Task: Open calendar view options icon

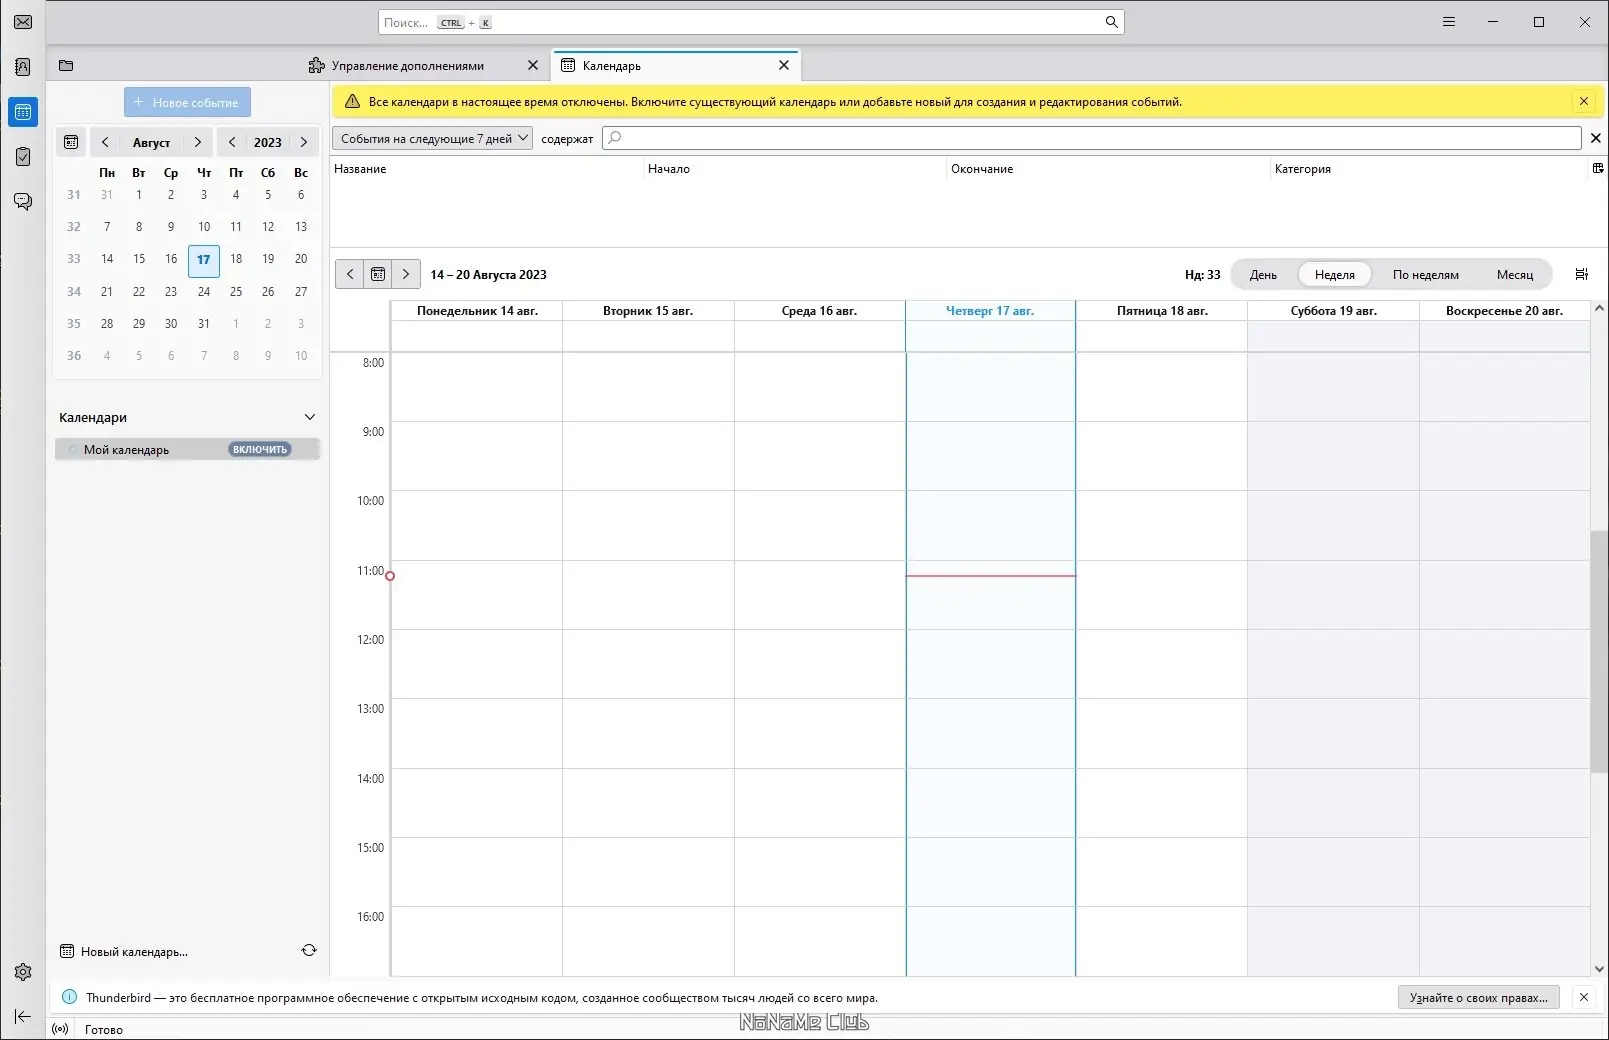Action: [x=1582, y=274]
